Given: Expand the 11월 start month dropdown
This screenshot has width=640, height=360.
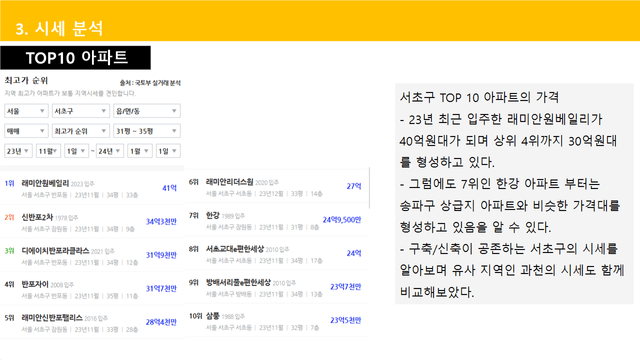Looking at the screenshot, I should click(x=48, y=151).
